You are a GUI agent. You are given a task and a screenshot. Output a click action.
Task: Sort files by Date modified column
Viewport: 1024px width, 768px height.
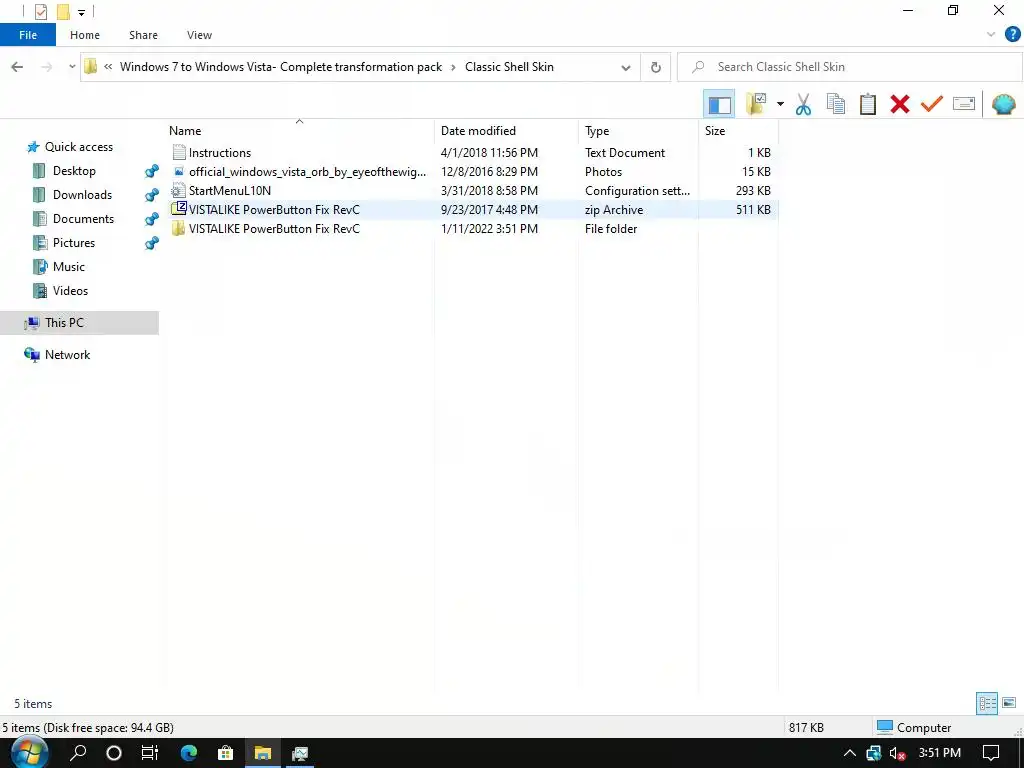[506, 131]
